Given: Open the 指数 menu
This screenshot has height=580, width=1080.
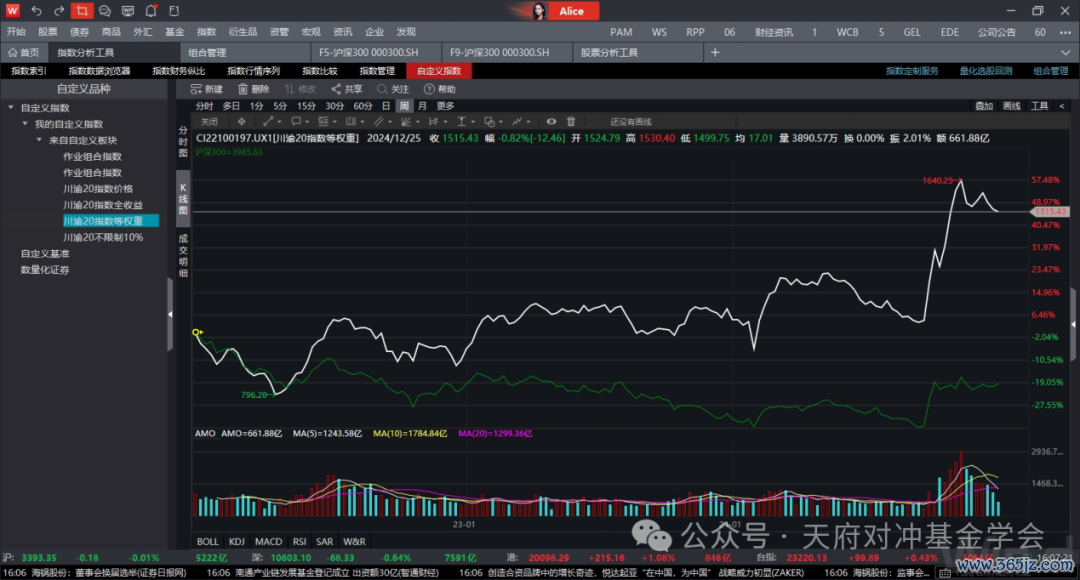Looking at the screenshot, I should click(206, 32).
